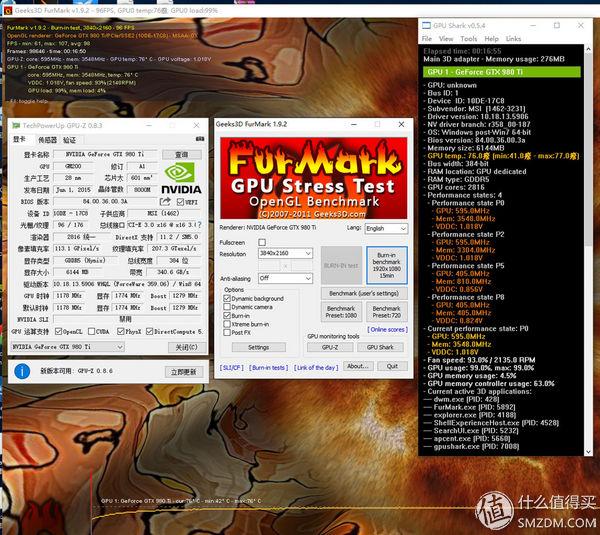This screenshot has height=535, width=600.
Task: Open the Anti-aliasing dropdown
Action: (285, 278)
